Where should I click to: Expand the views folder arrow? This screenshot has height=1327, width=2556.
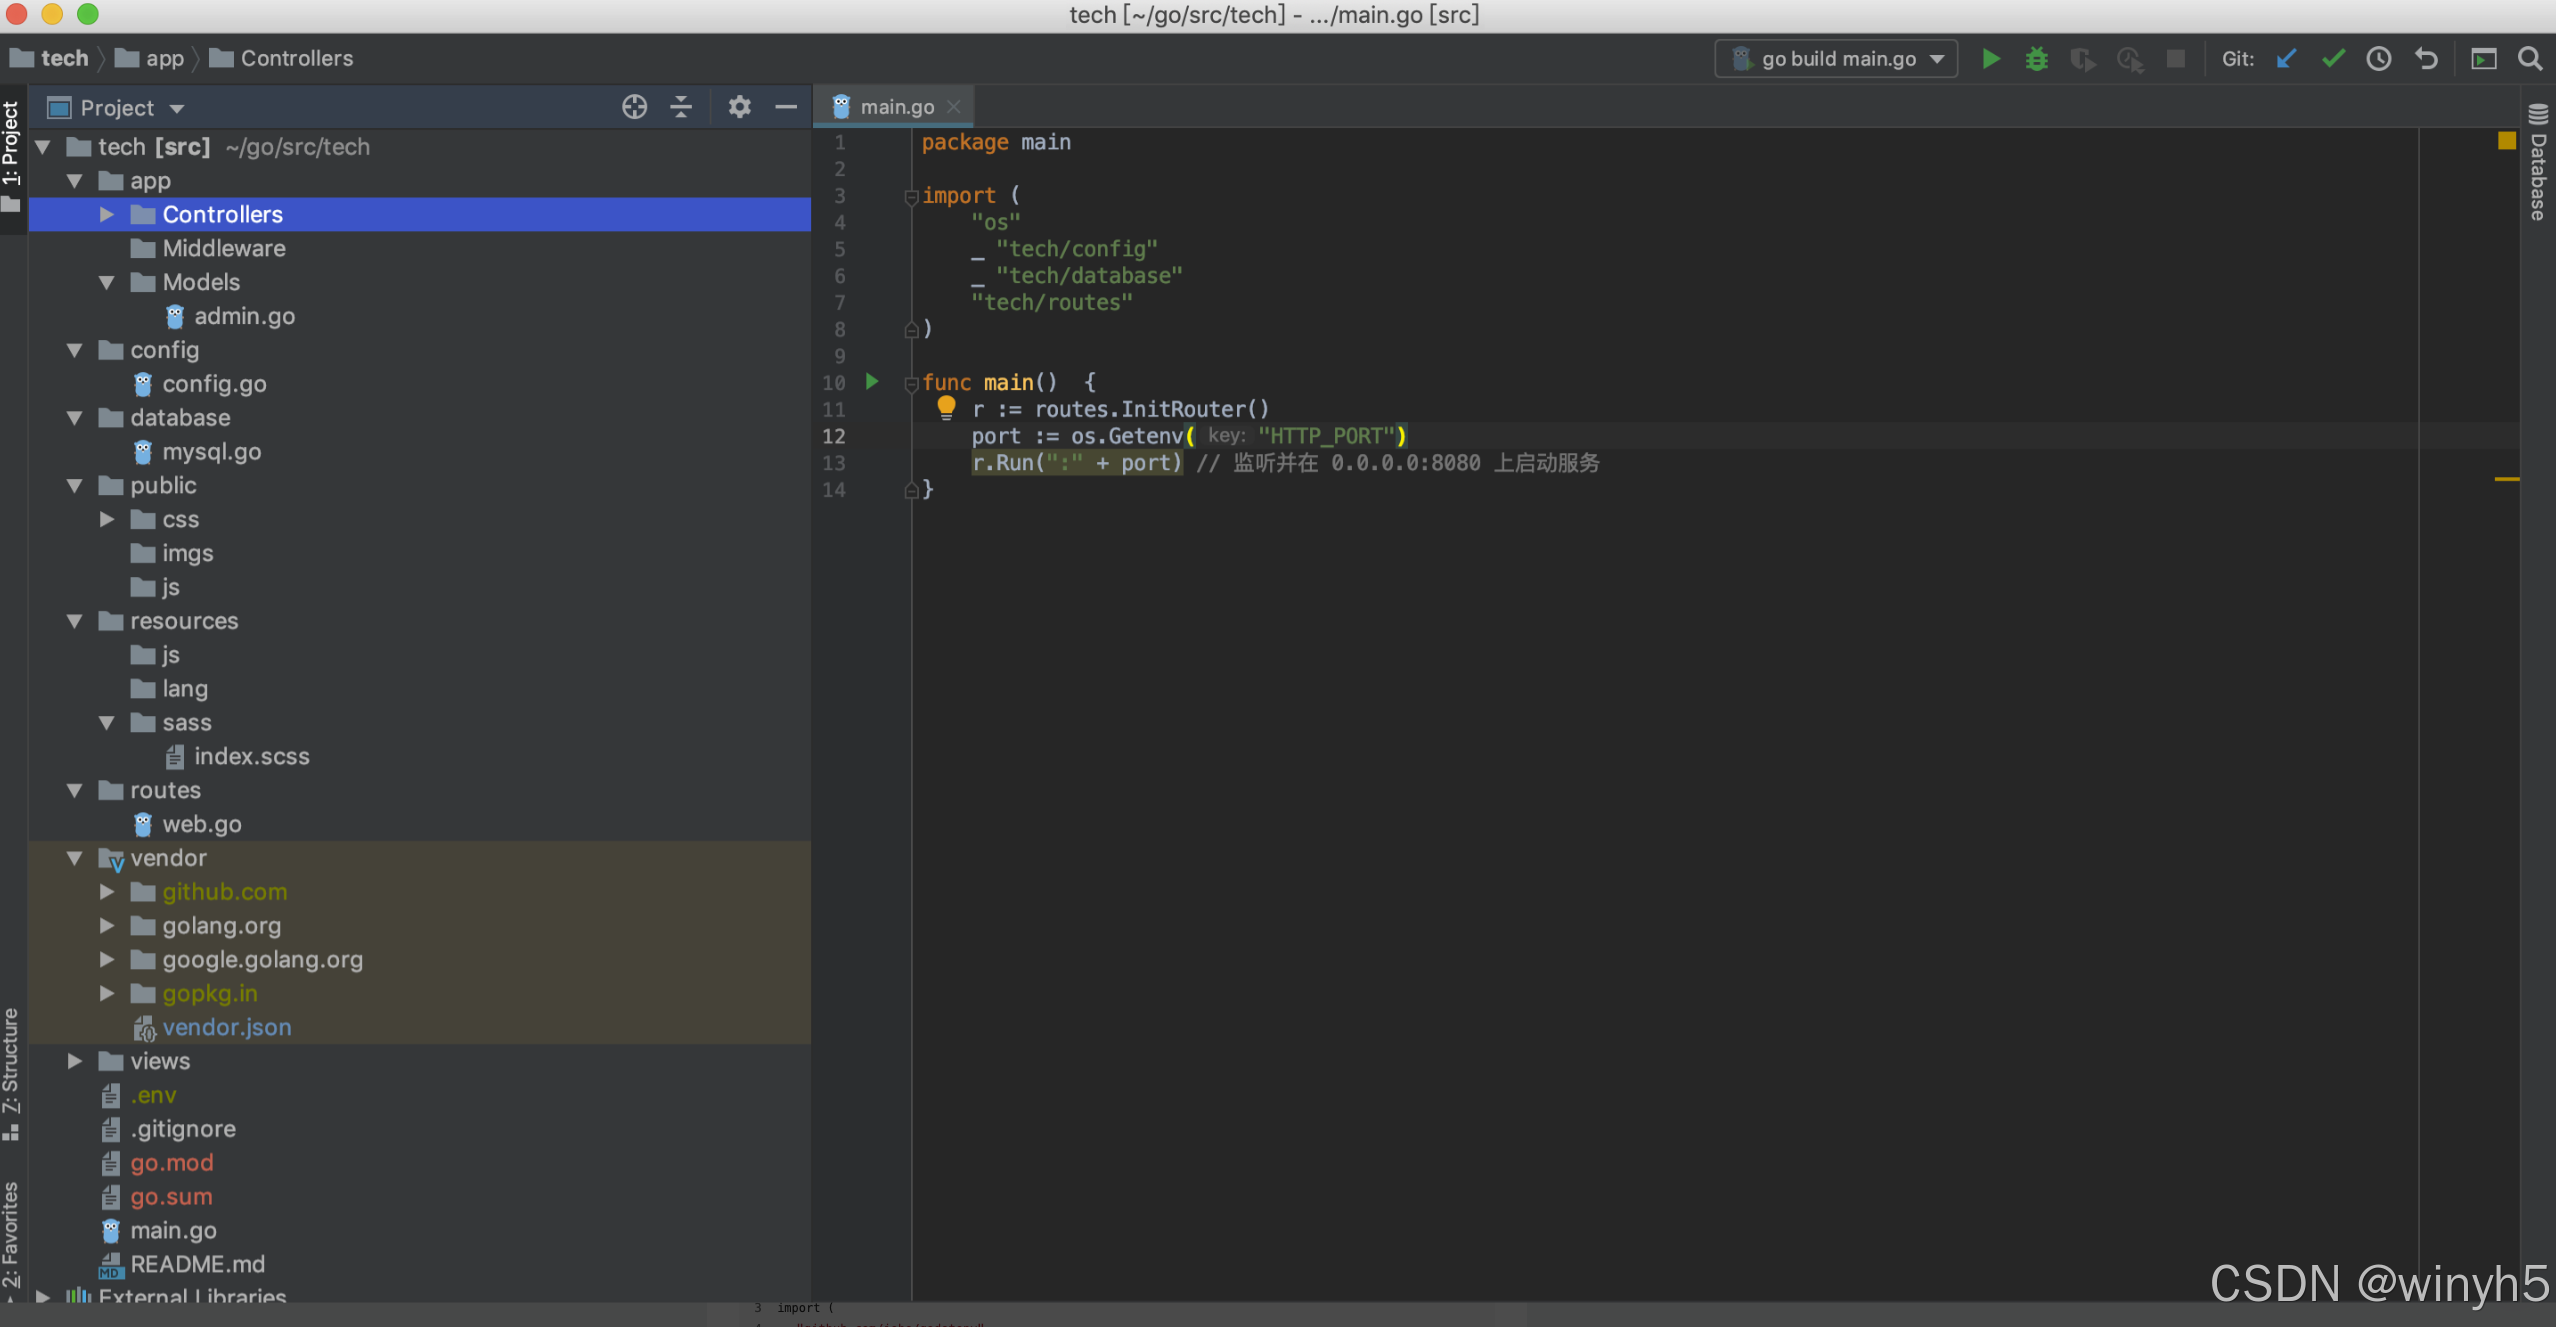point(75,1061)
